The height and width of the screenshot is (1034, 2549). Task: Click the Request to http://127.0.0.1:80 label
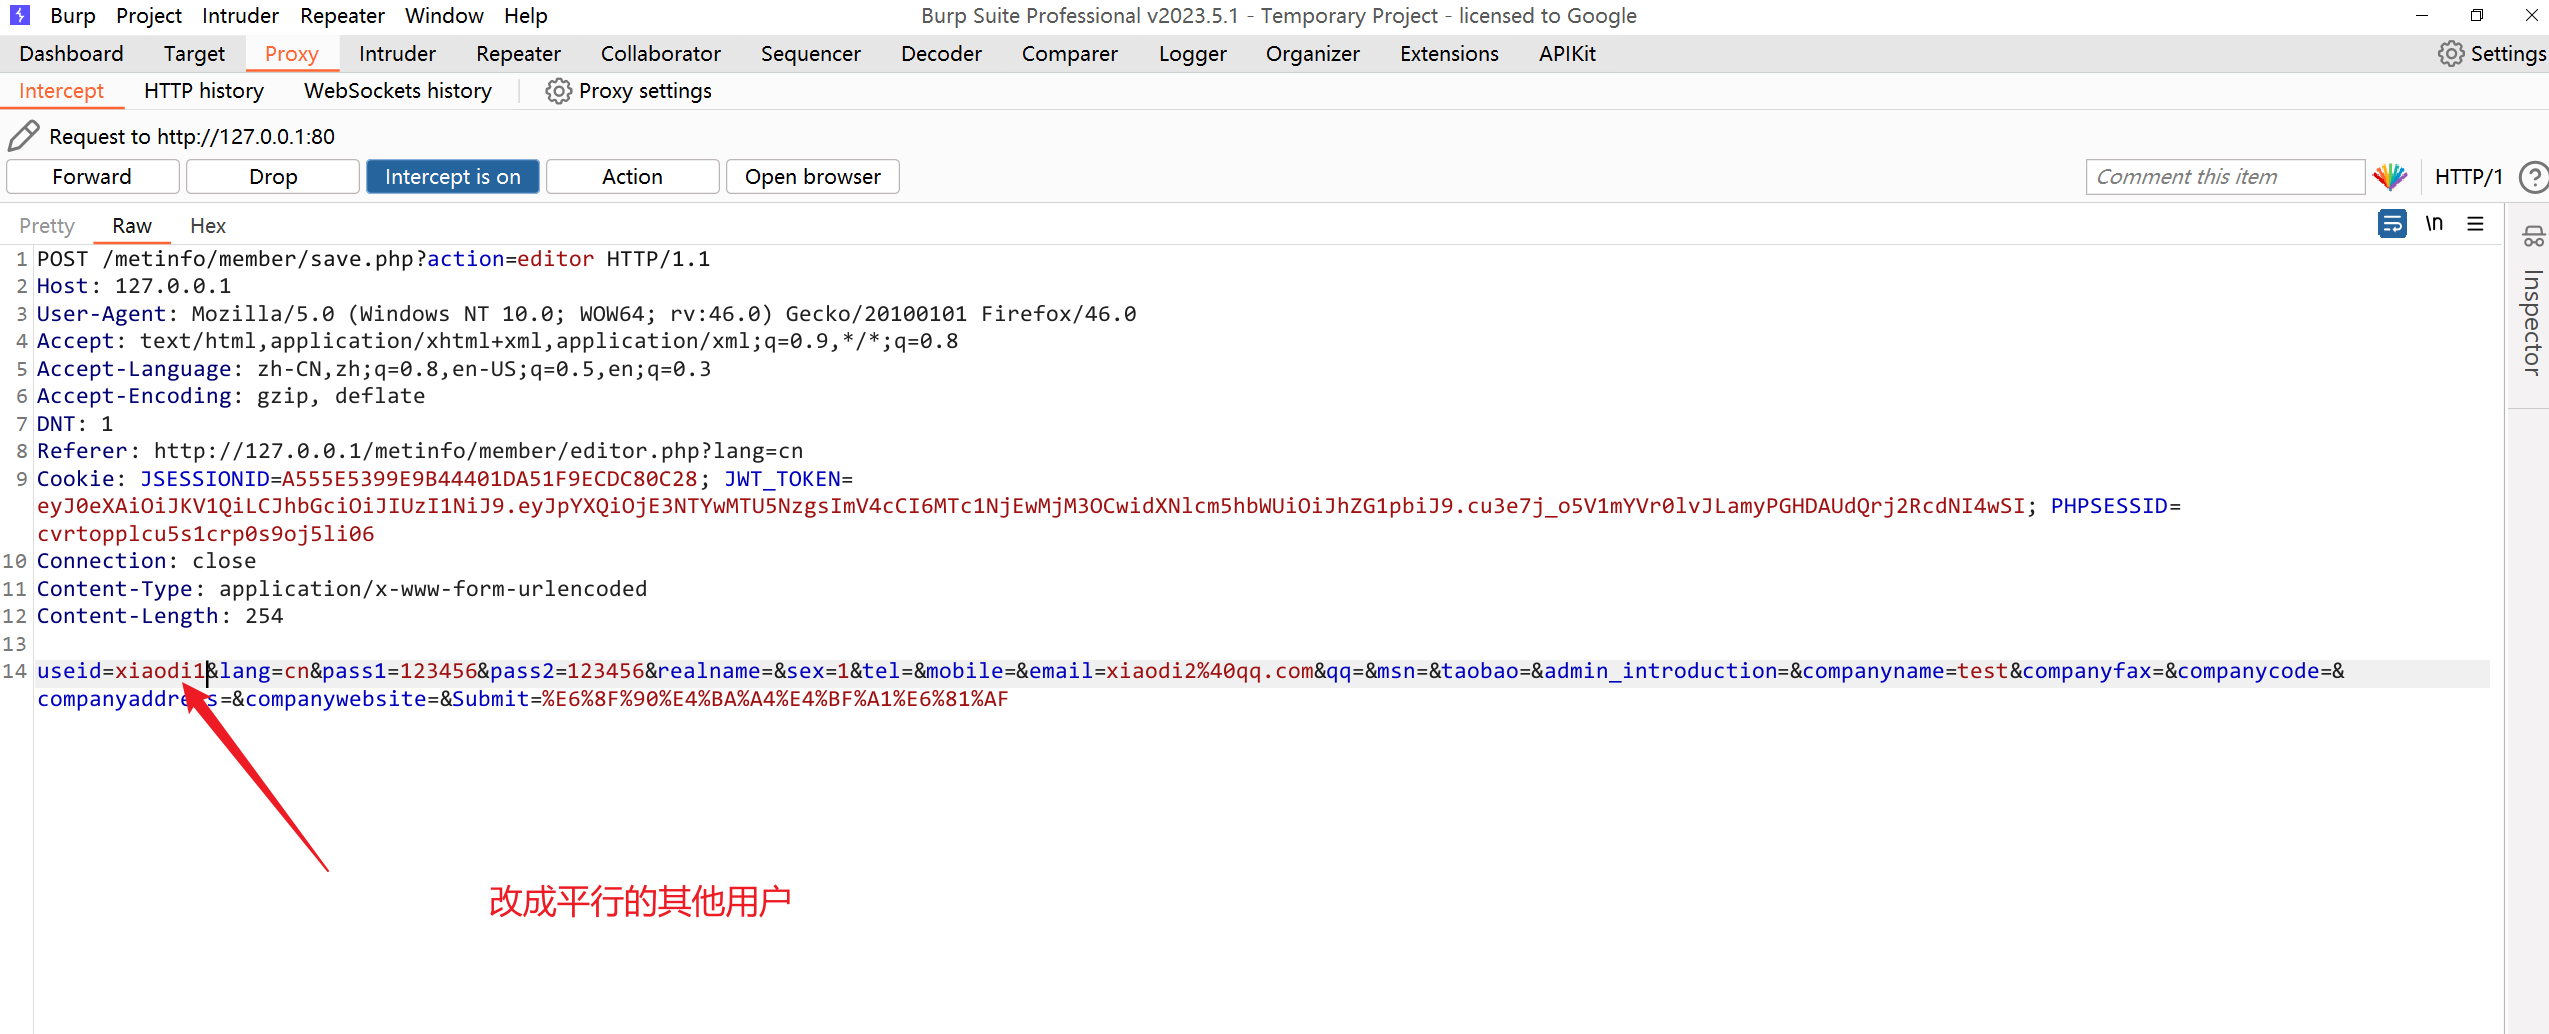(192, 137)
